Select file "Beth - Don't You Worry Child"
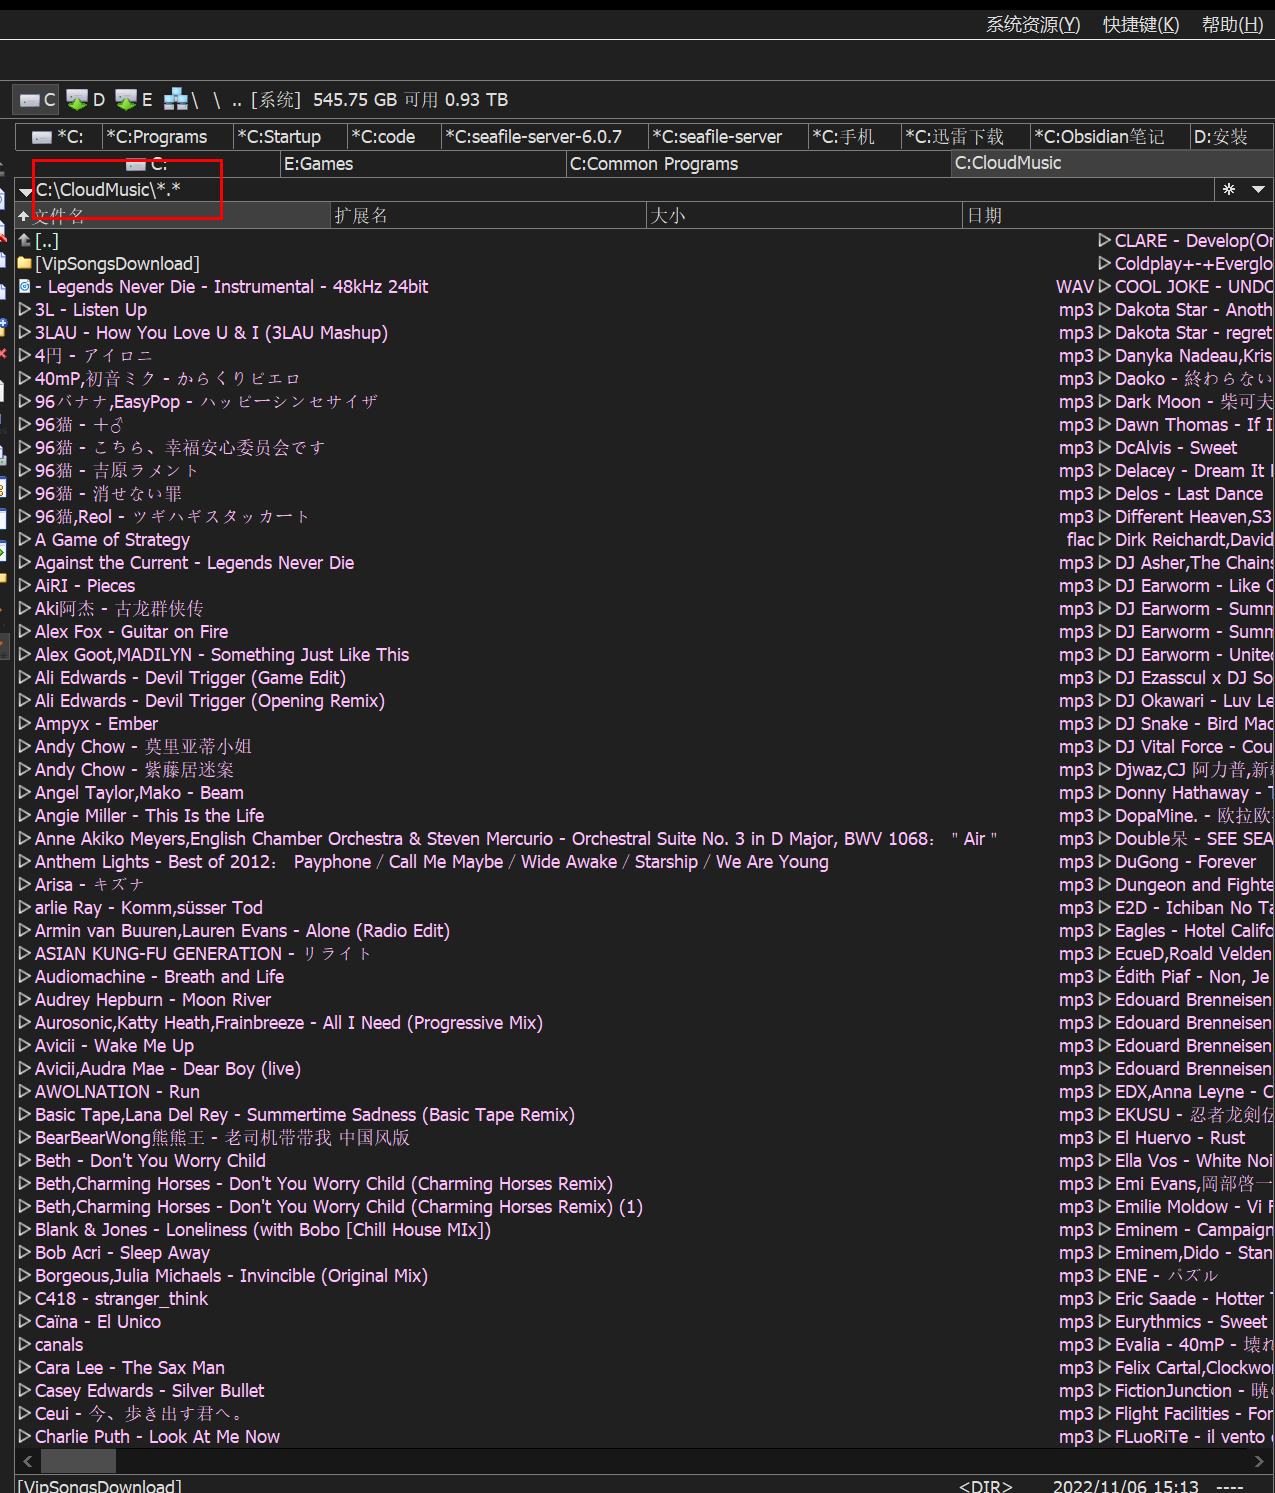1275x1493 pixels. point(150,1161)
